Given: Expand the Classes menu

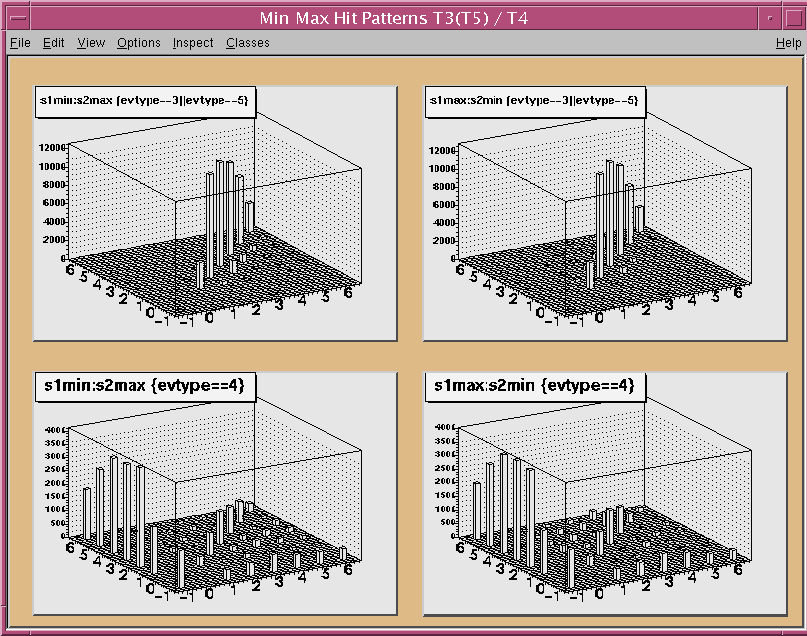Looking at the screenshot, I should point(247,43).
